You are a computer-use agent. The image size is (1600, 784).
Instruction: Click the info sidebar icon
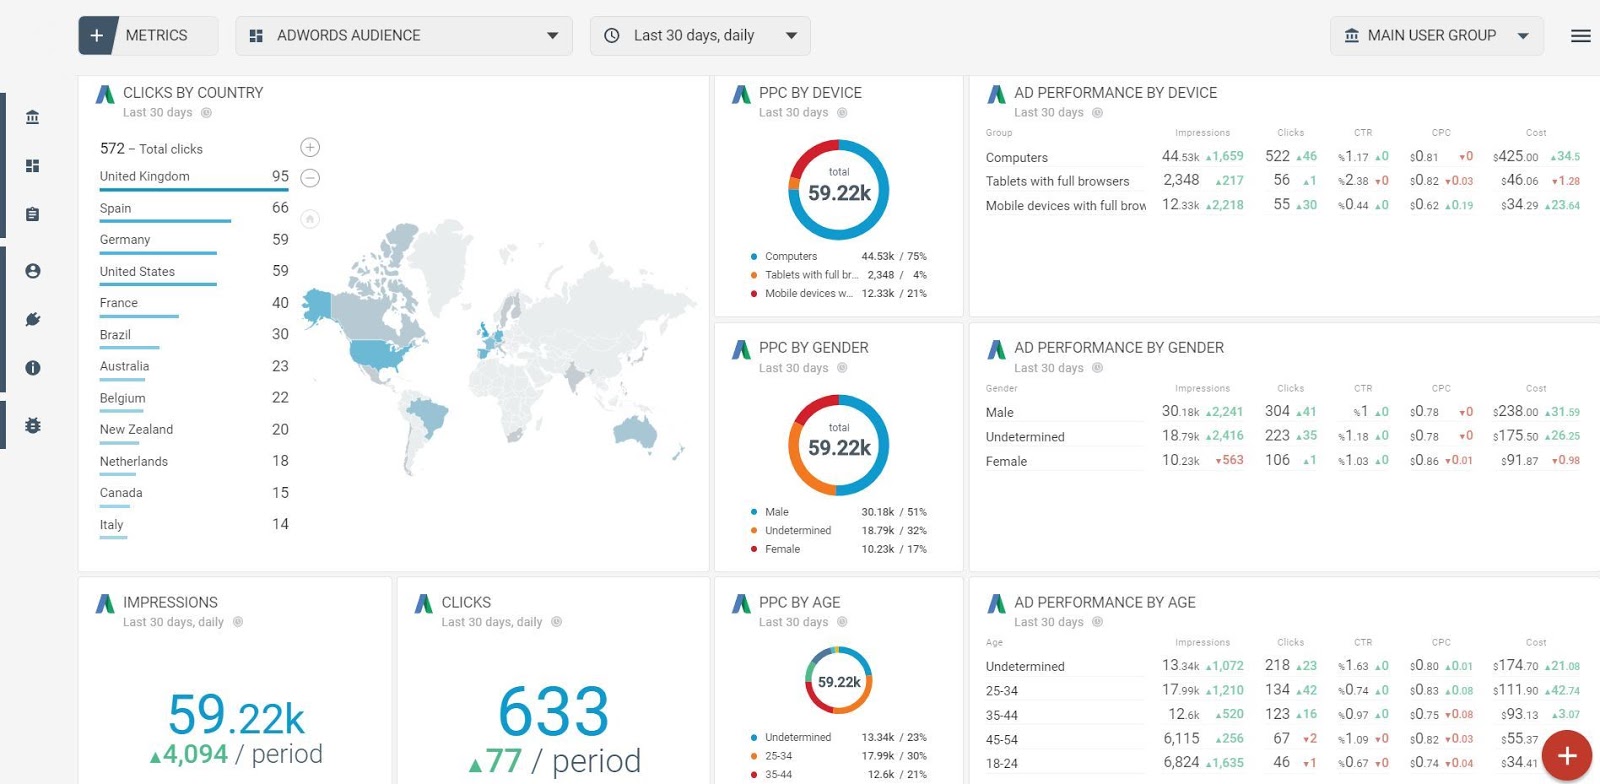click(33, 368)
